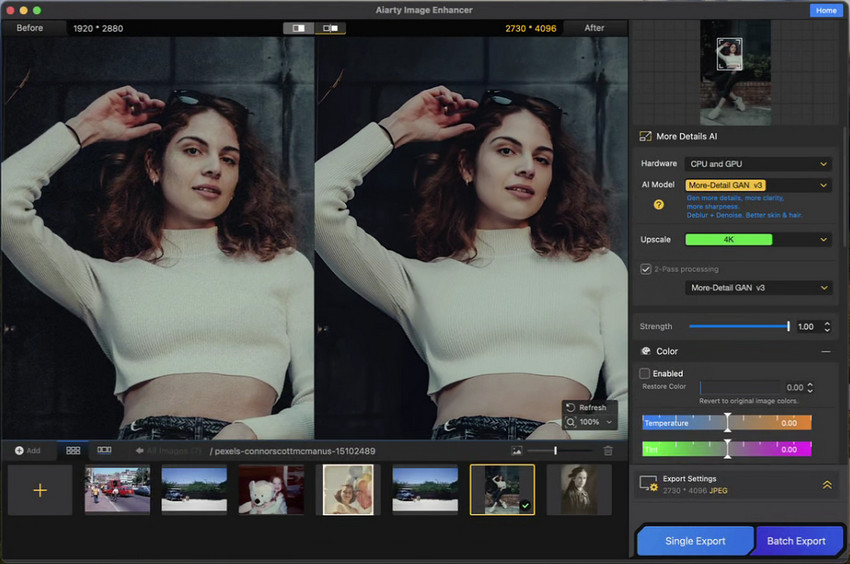Switch to grid thumbnail view
This screenshot has height=564, width=850.
pos(73,450)
